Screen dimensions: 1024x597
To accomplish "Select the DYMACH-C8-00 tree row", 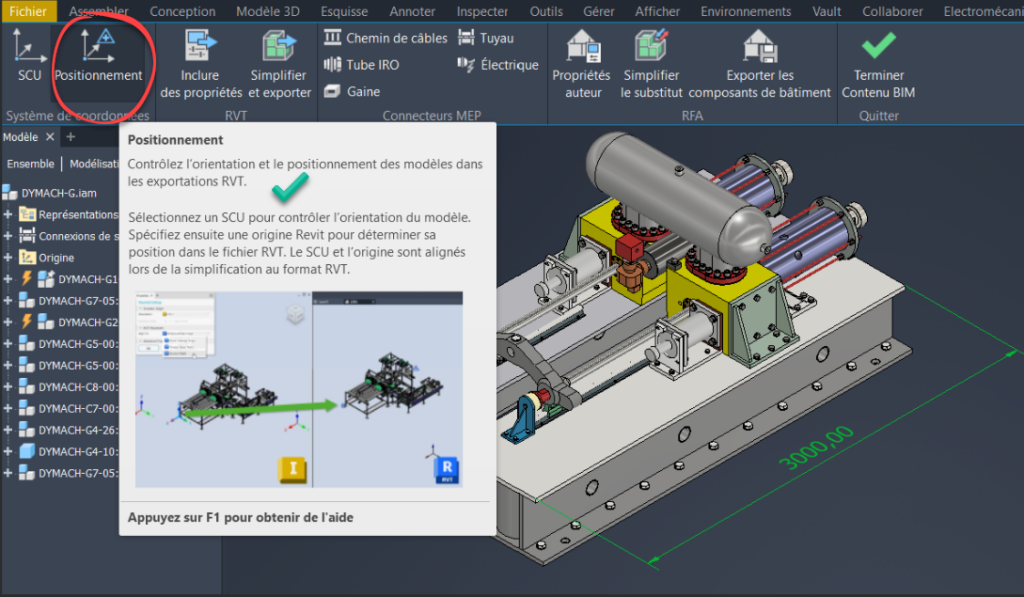I will point(69,387).
